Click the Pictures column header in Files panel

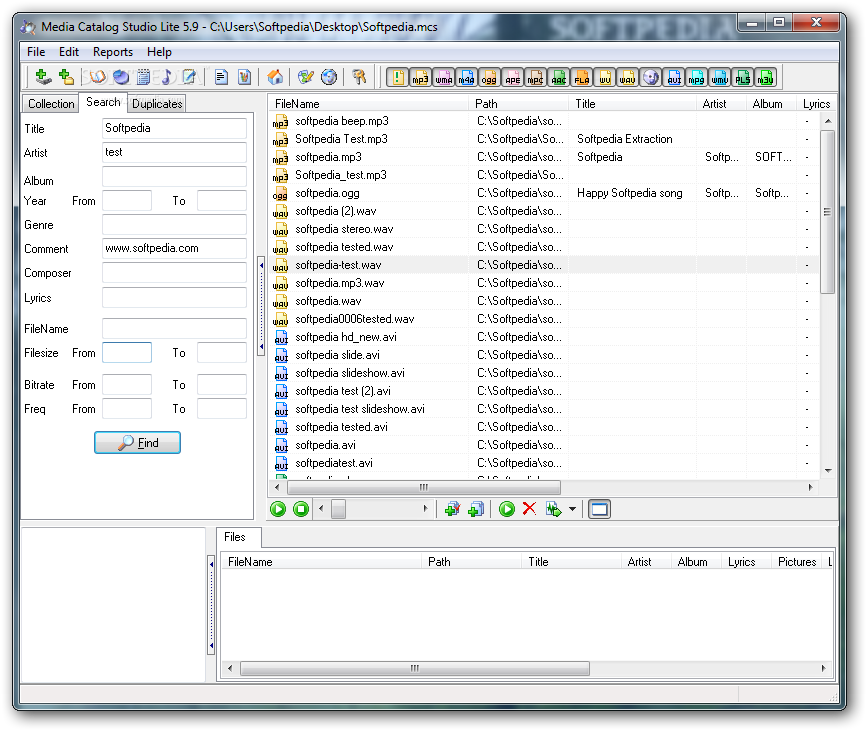pyautogui.click(x=797, y=562)
